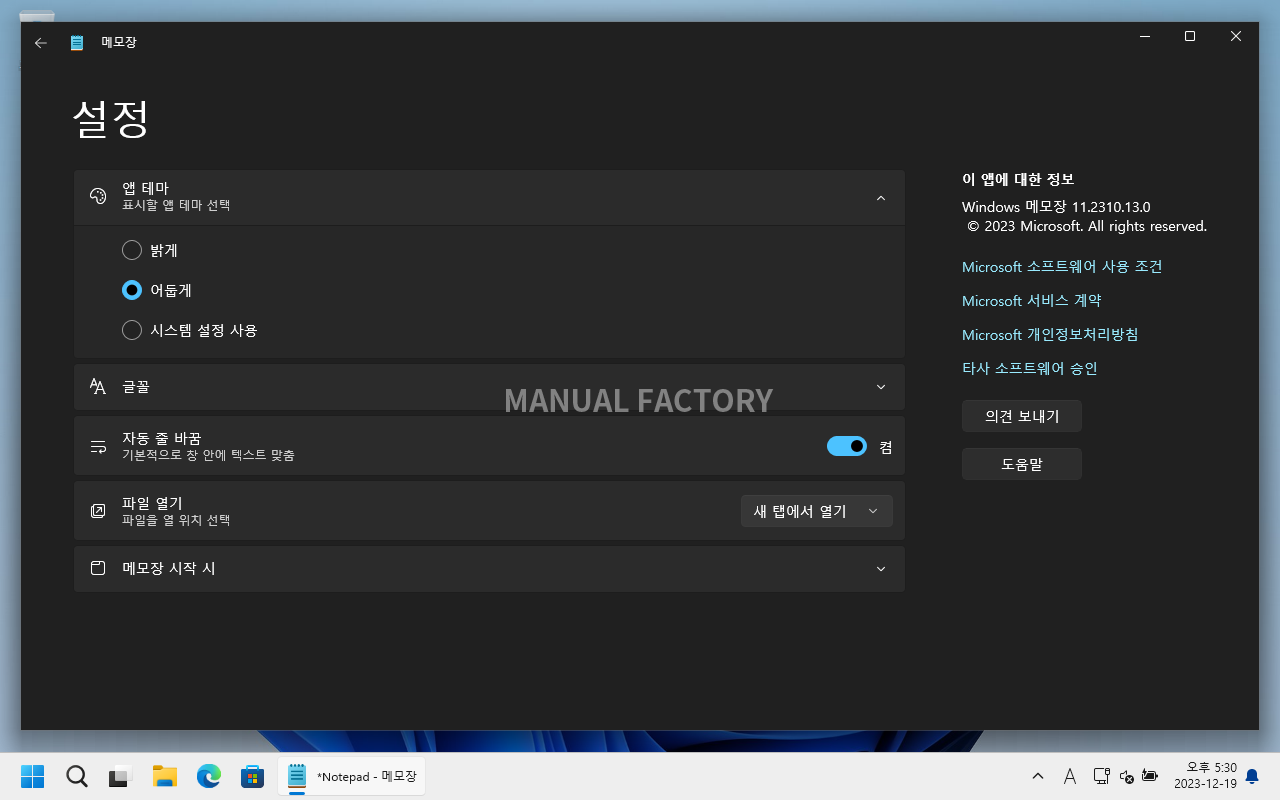Click the muted volume icon in tray

pos(1126,776)
